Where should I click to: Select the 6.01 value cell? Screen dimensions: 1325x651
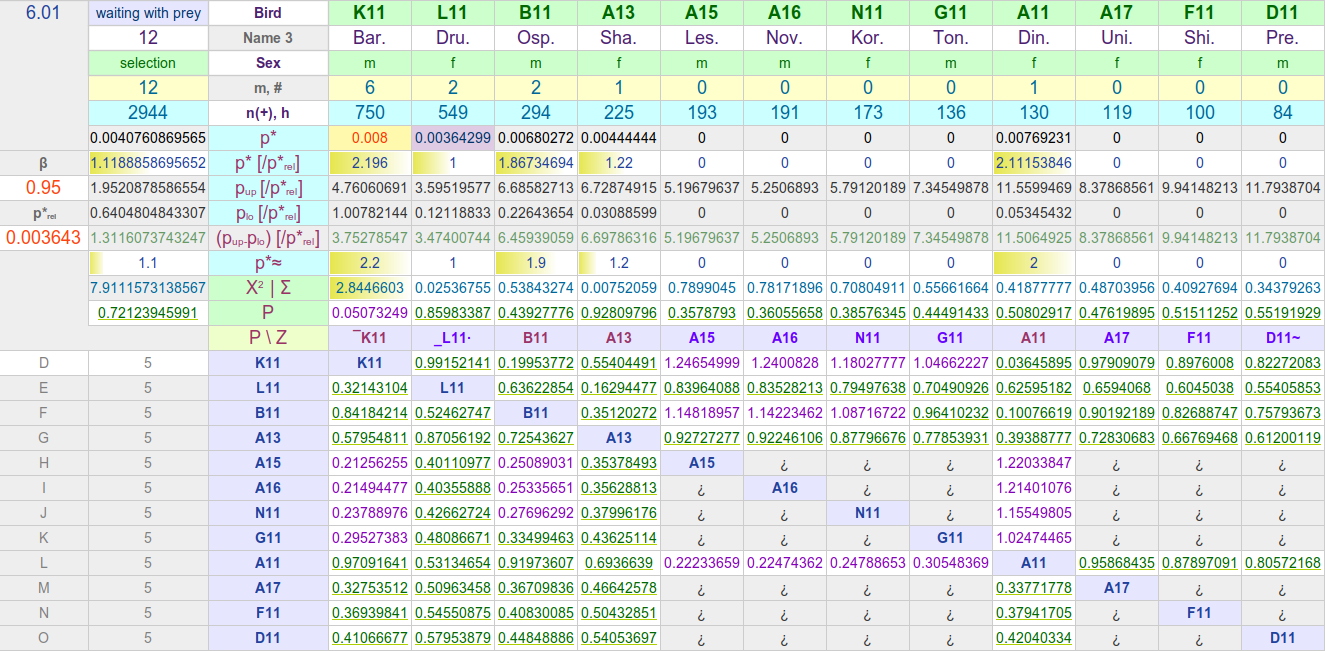point(44,13)
